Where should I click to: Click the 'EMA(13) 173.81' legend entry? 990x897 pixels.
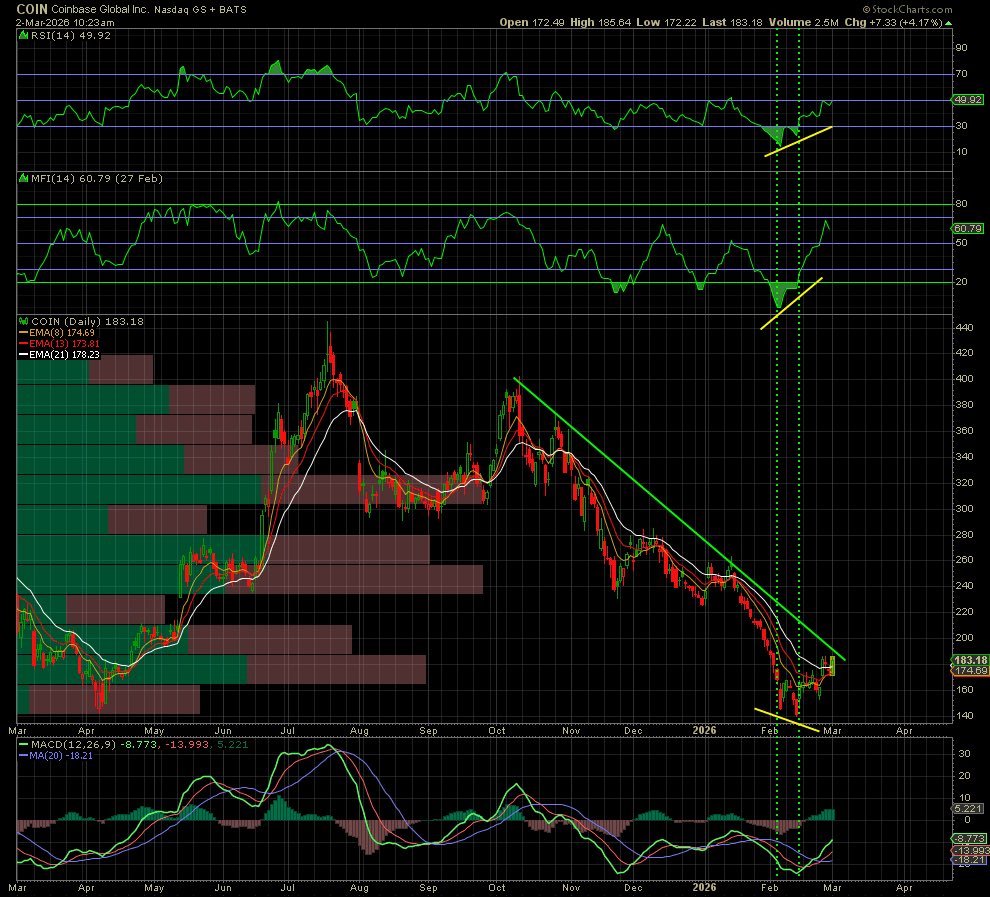[64, 343]
